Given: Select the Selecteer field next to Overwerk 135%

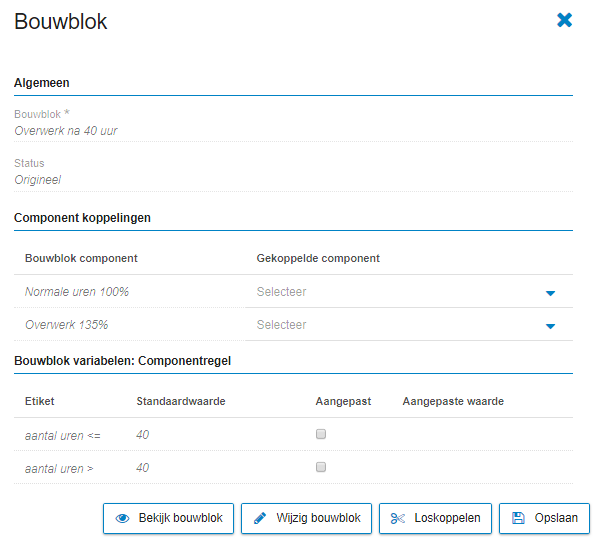Looking at the screenshot, I should pyautogui.click(x=409, y=325).
